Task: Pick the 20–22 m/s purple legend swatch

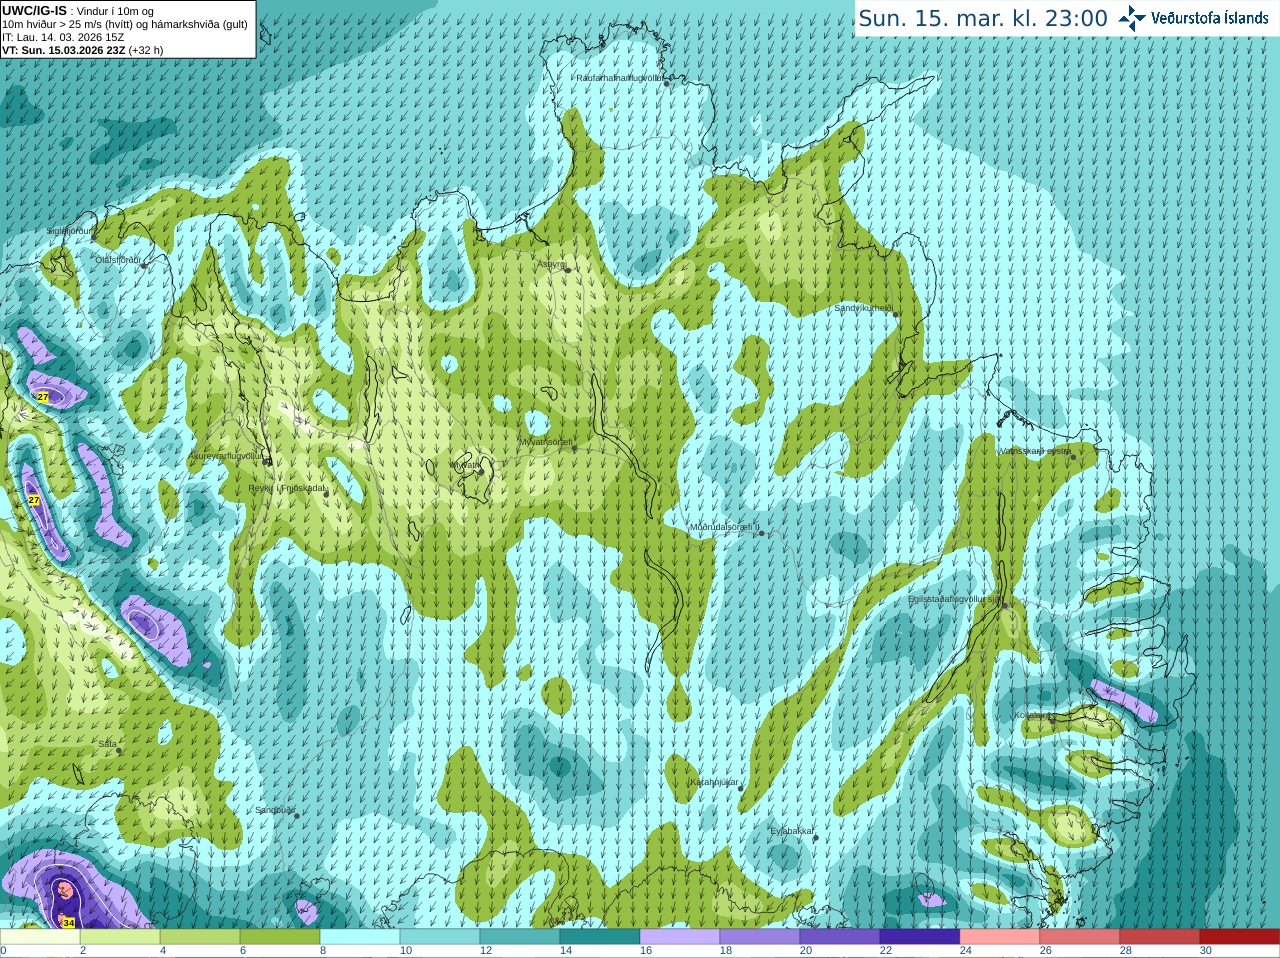Action: [x=840, y=937]
